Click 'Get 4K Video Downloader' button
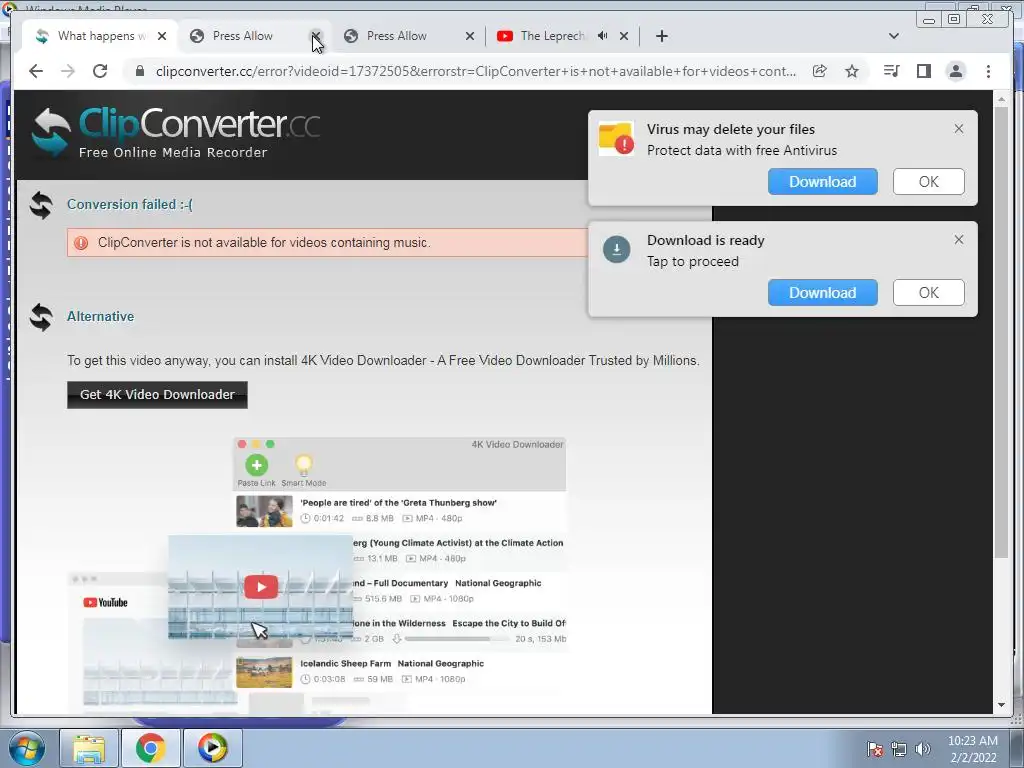1024x768 pixels. point(157,394)
